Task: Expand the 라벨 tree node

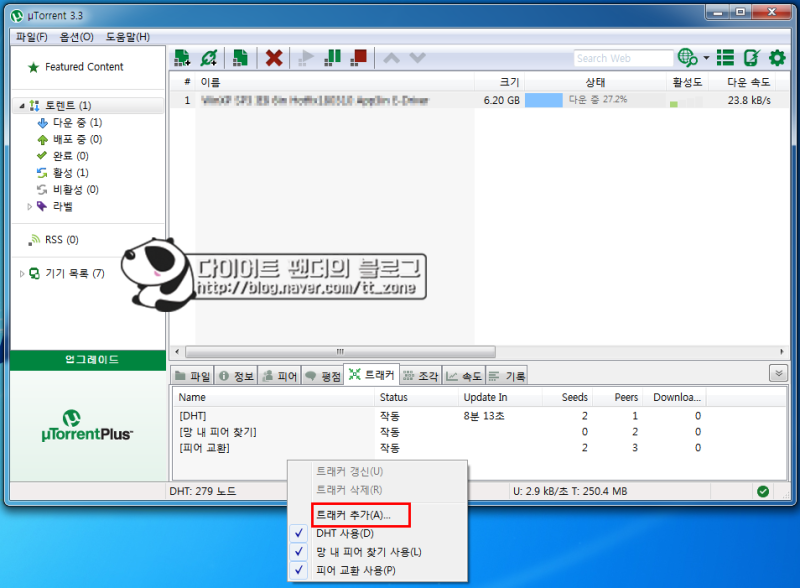Action: 29,206
